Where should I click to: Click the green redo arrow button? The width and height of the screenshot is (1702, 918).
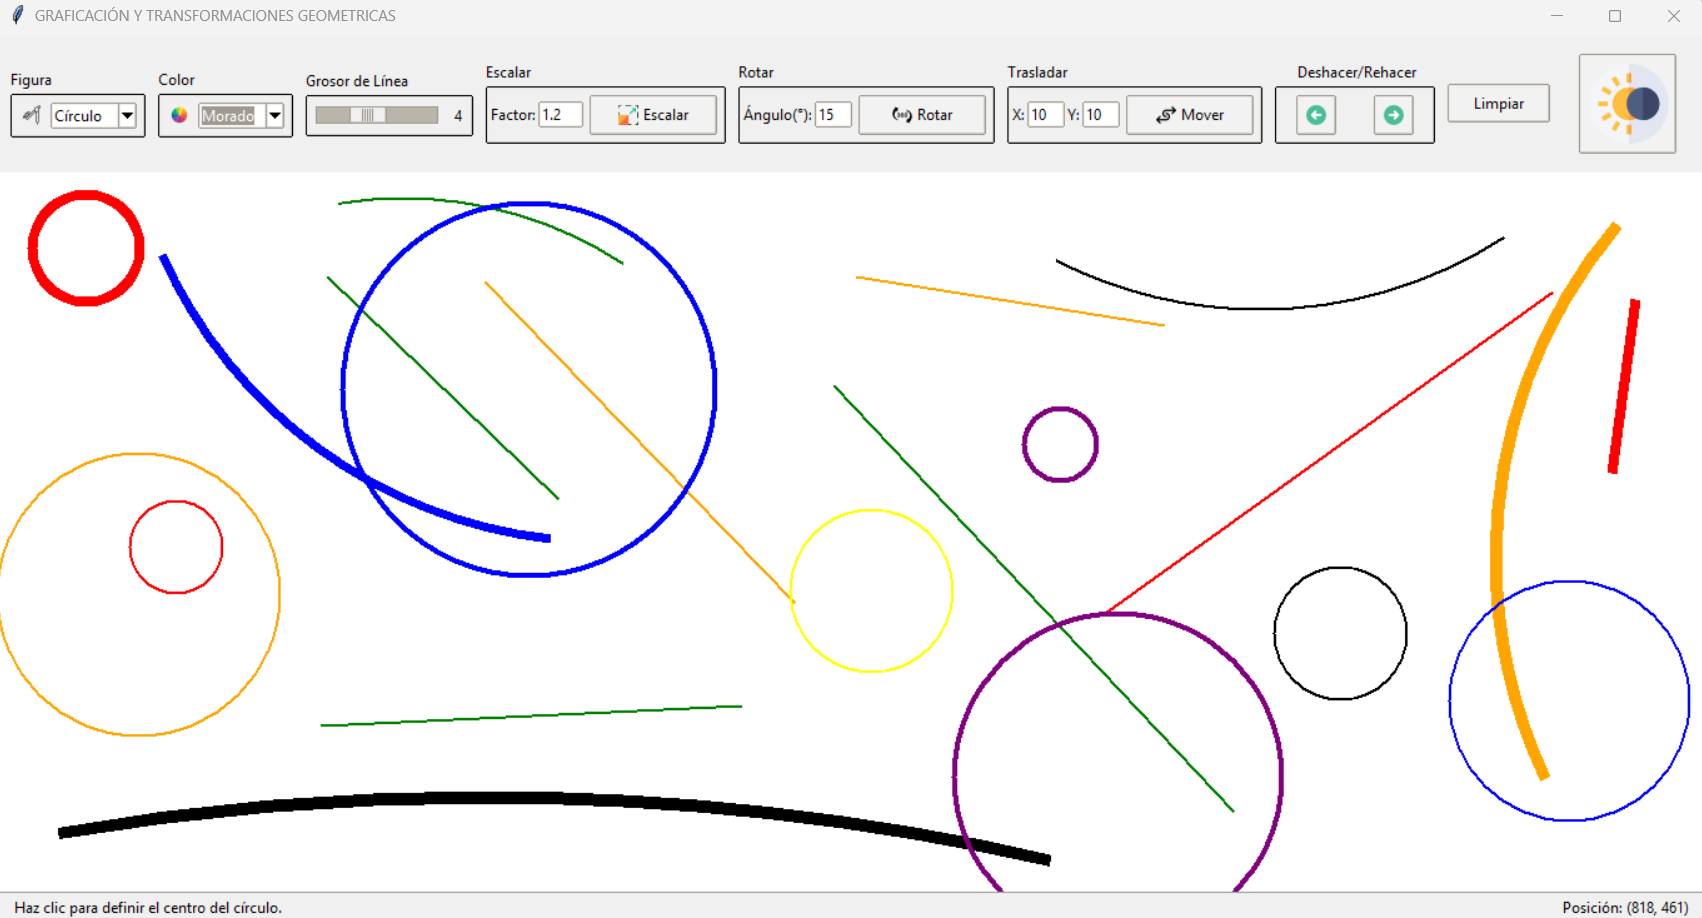pos(1393,115)
